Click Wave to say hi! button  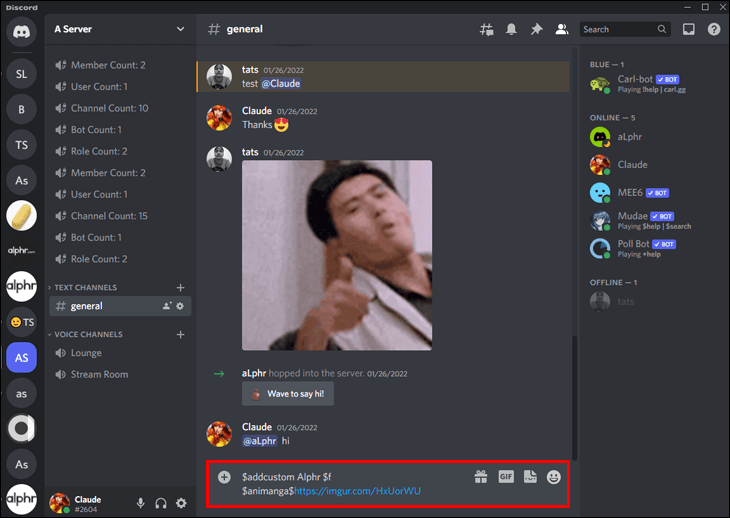tap(288, 394)
